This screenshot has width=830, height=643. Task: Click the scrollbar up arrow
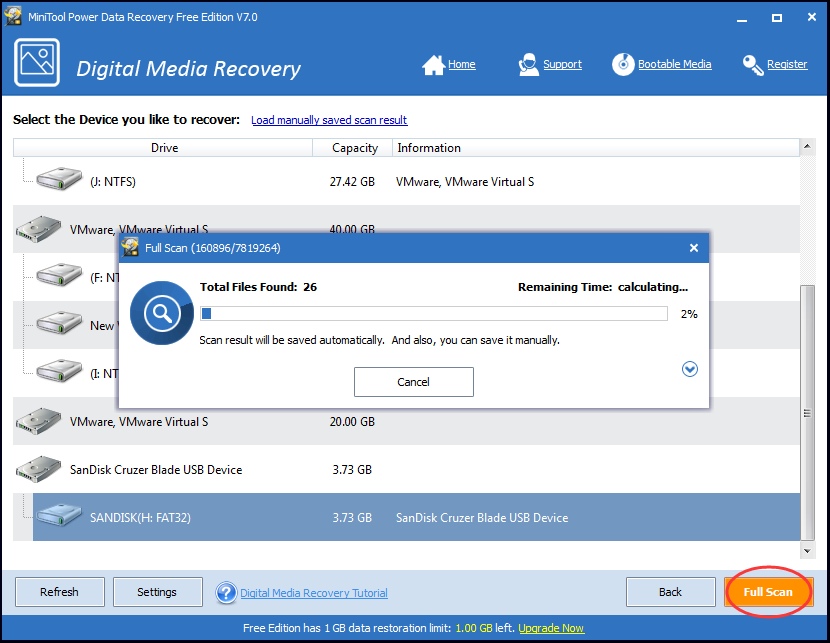807,146
